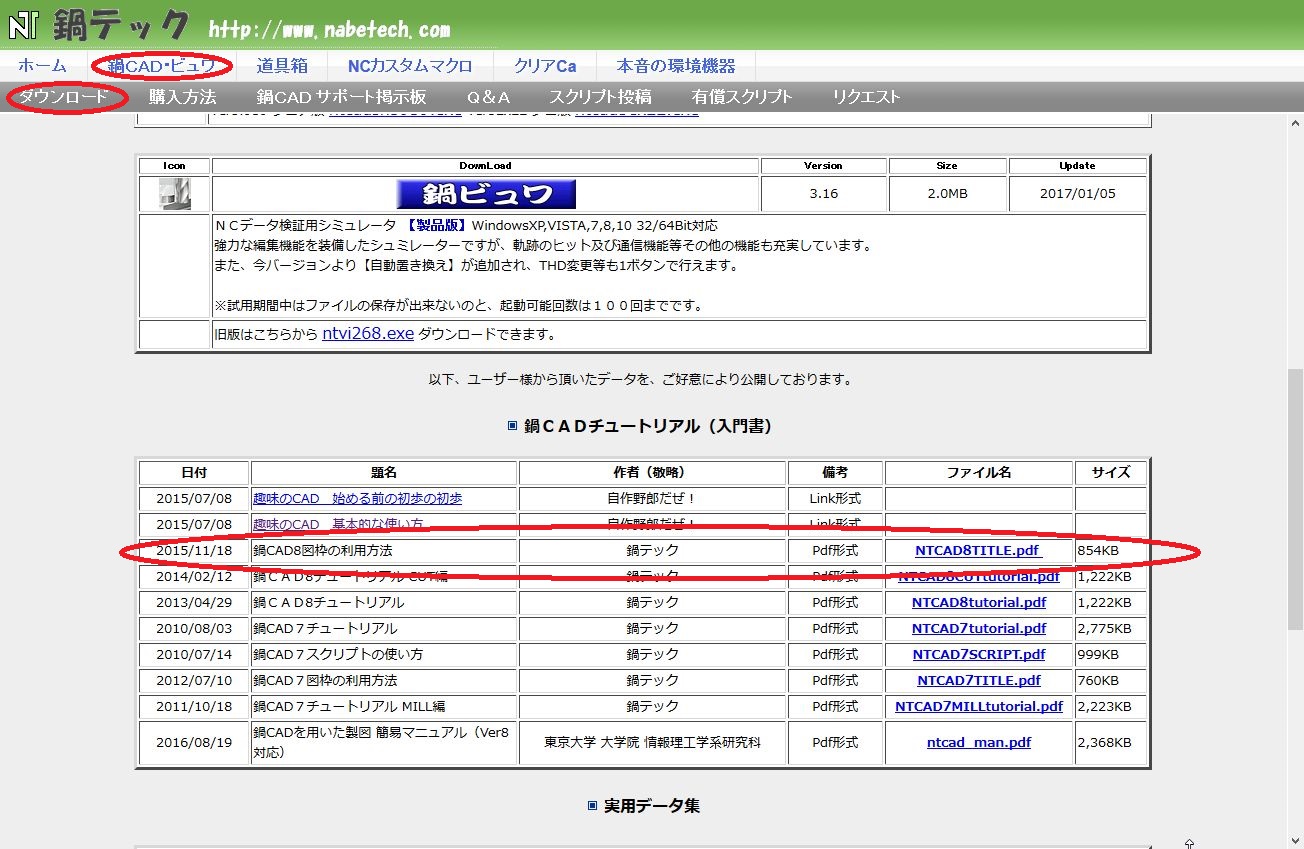Viewport: 1304px width, 849px height.
Task: Open the 道具箱 navigation tab
Action: (x=282, y=66)
